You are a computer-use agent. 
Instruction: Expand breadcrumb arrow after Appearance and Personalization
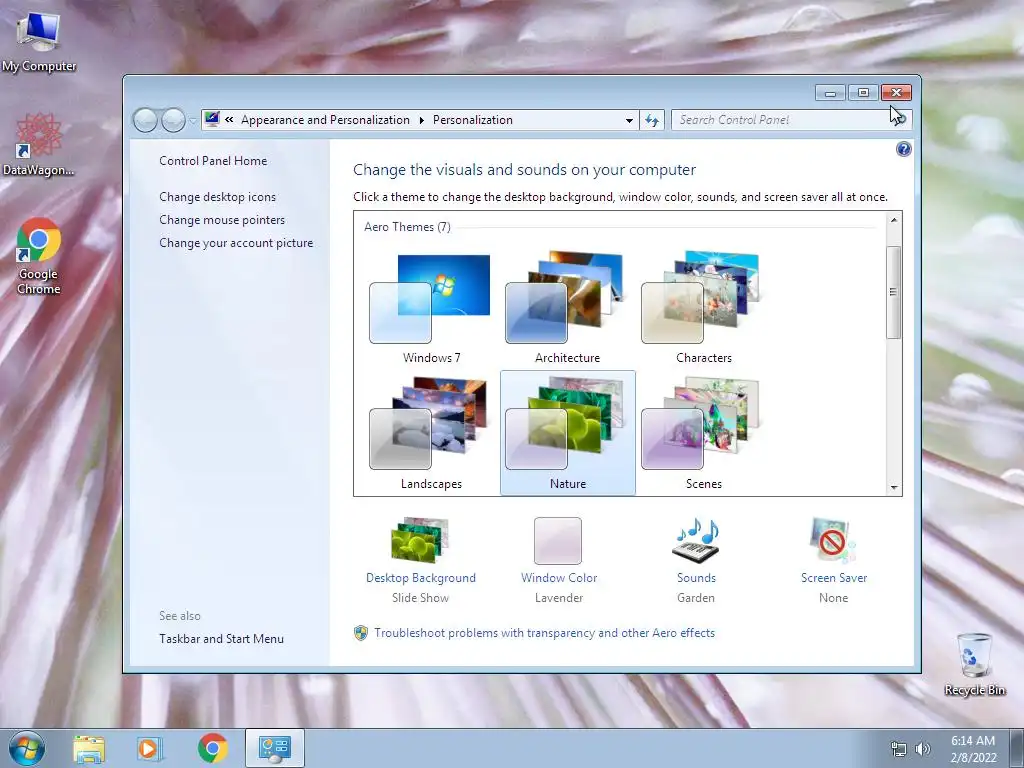tap(421, 120)
